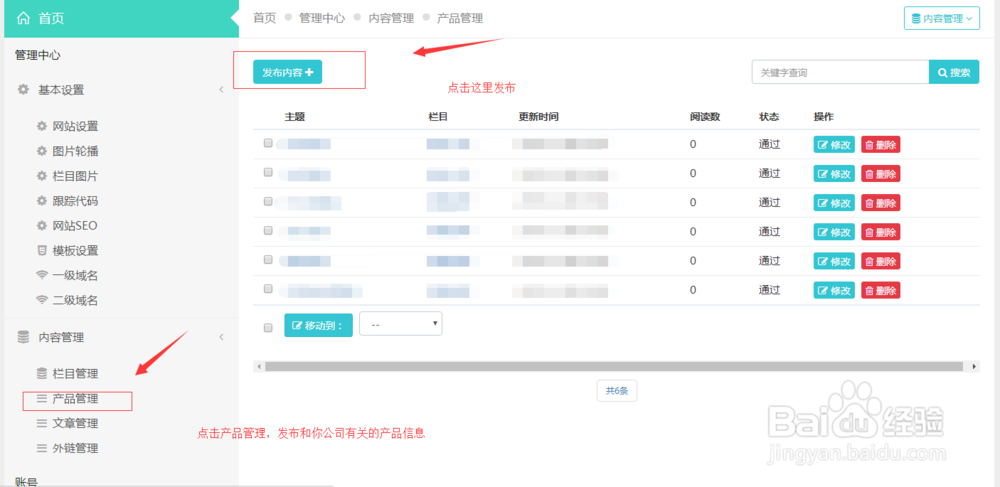The width and height of the screenshot is (1000, 487).
Task: Click the list icon beside 文章管理
Action: coord(42,423)
